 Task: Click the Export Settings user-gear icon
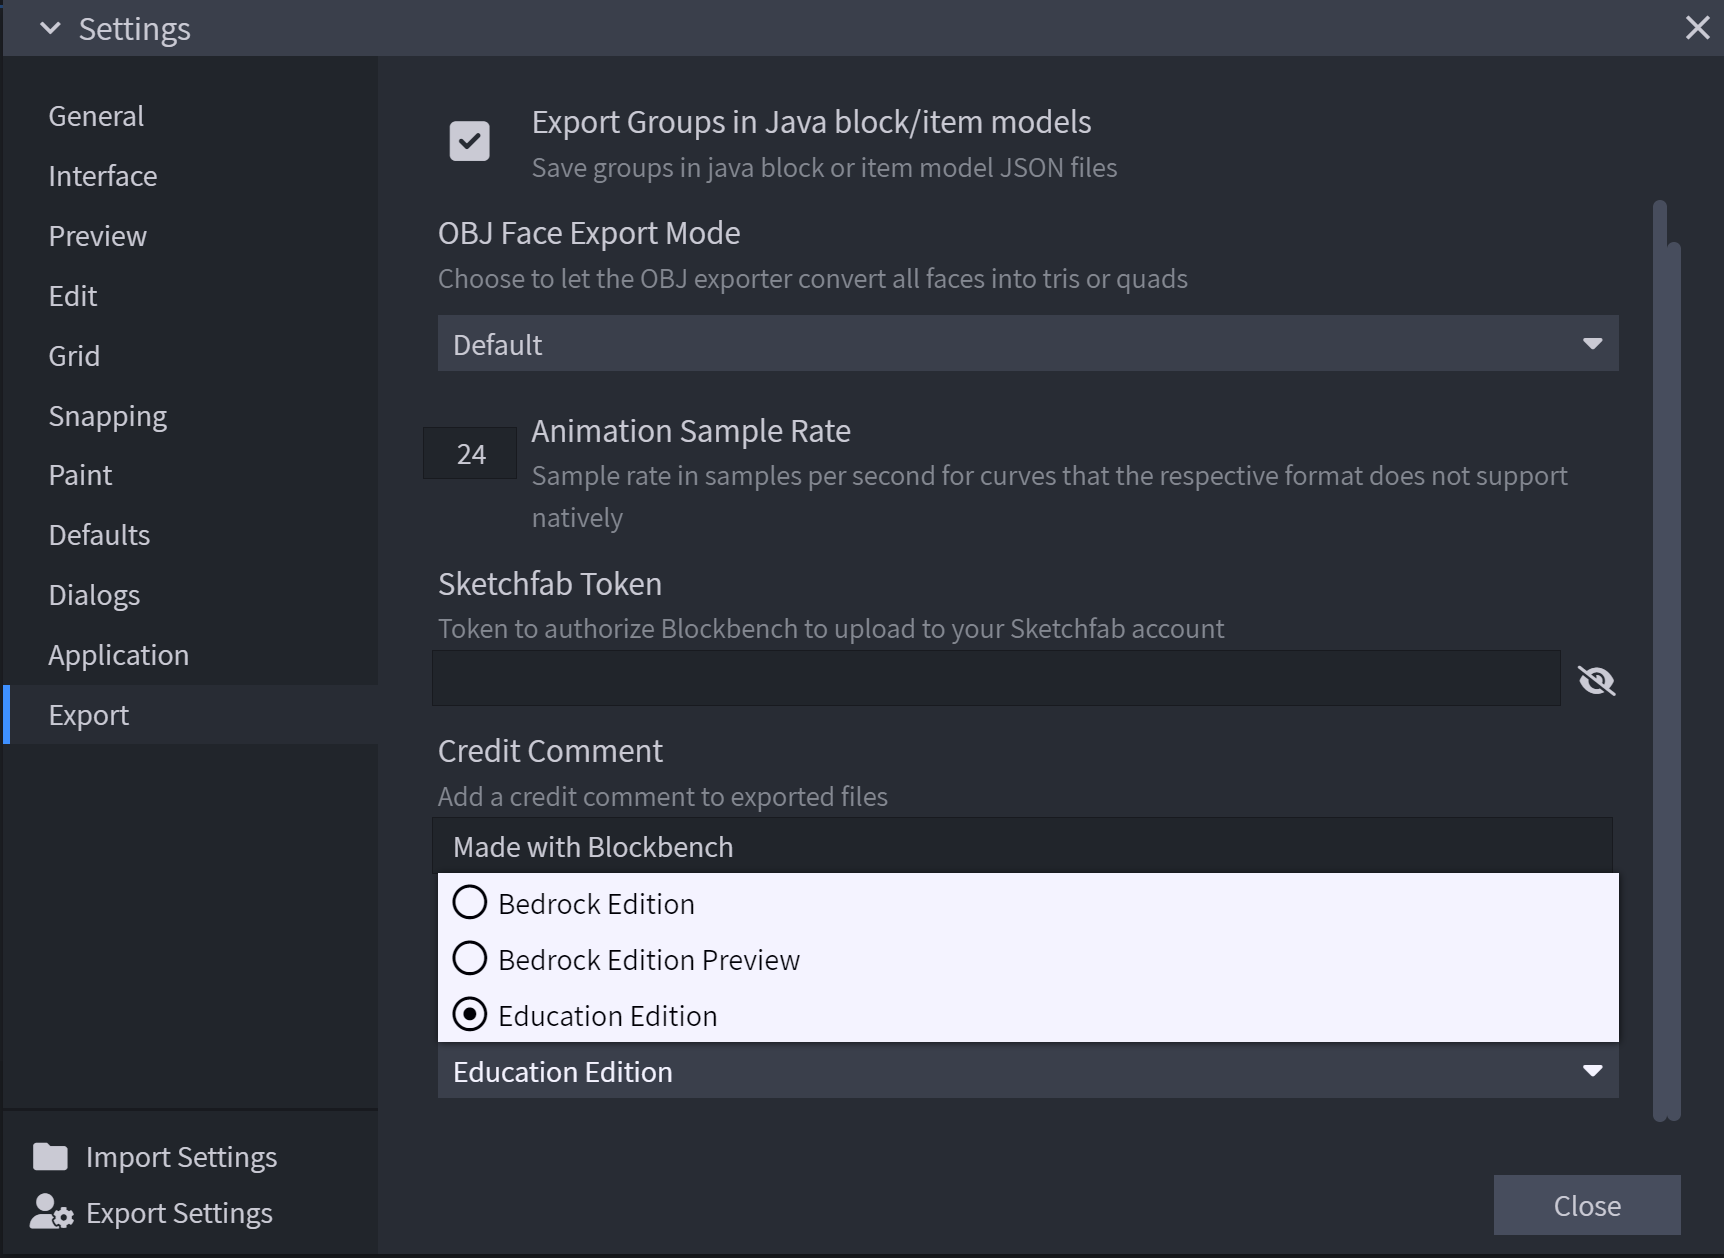coord(50,1213)
